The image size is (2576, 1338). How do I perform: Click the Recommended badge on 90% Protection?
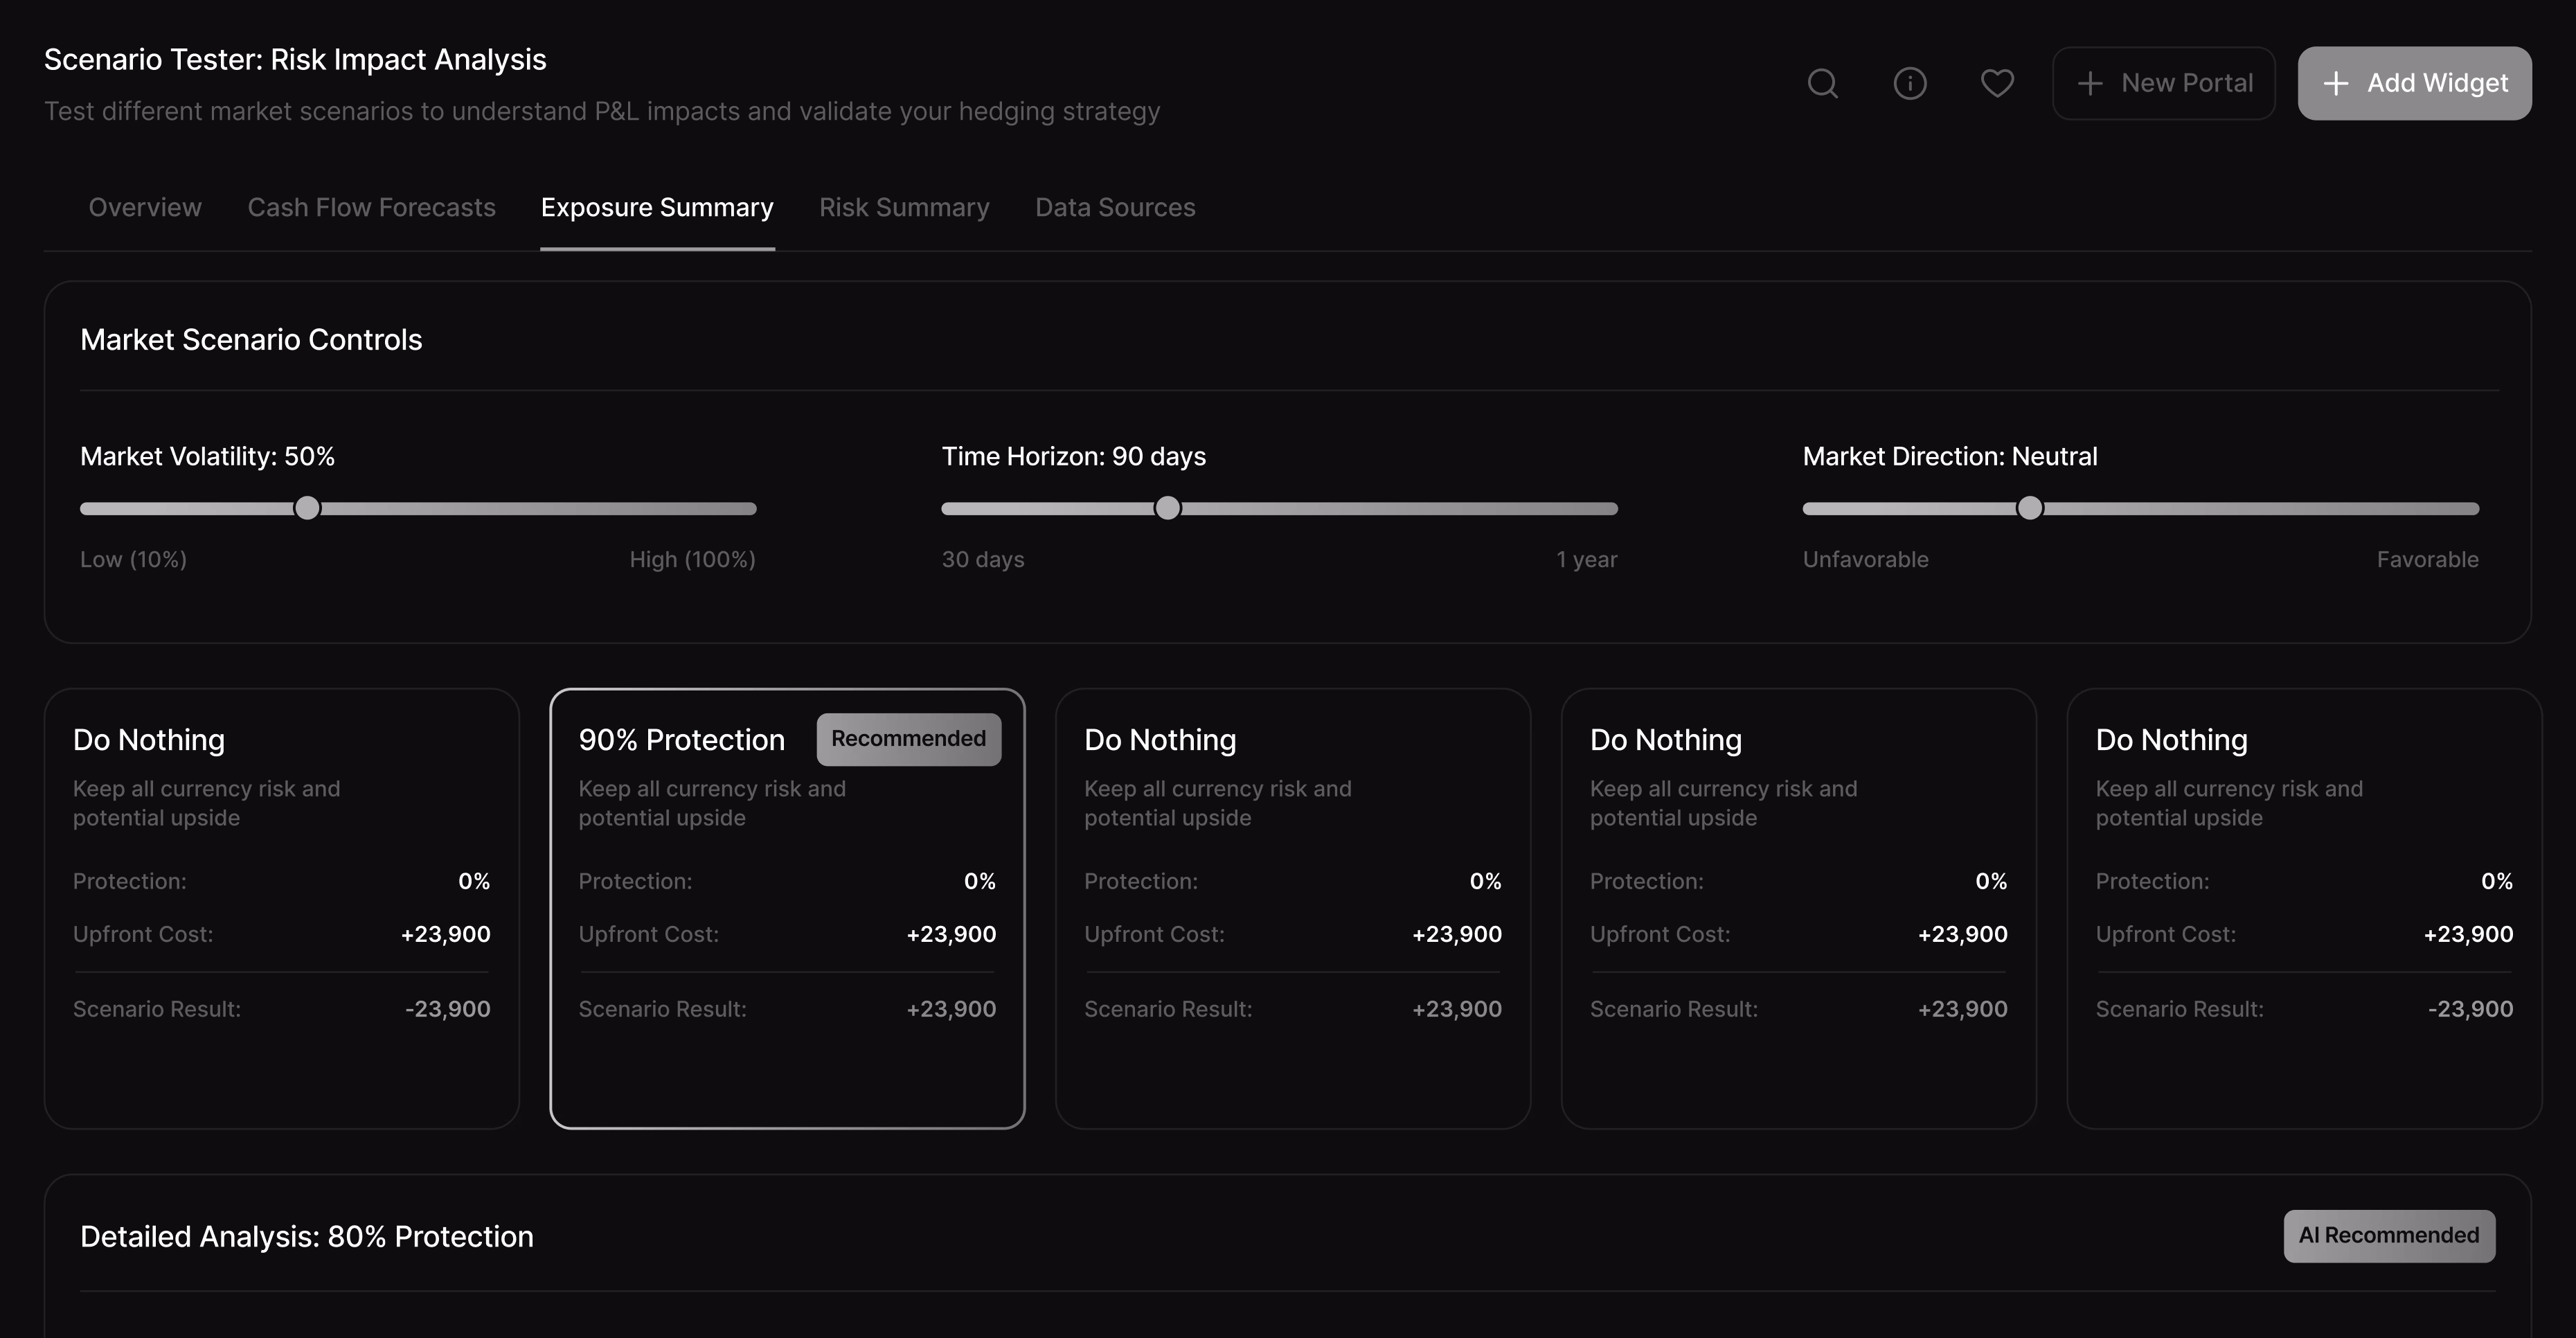click(x=908, y=739)
